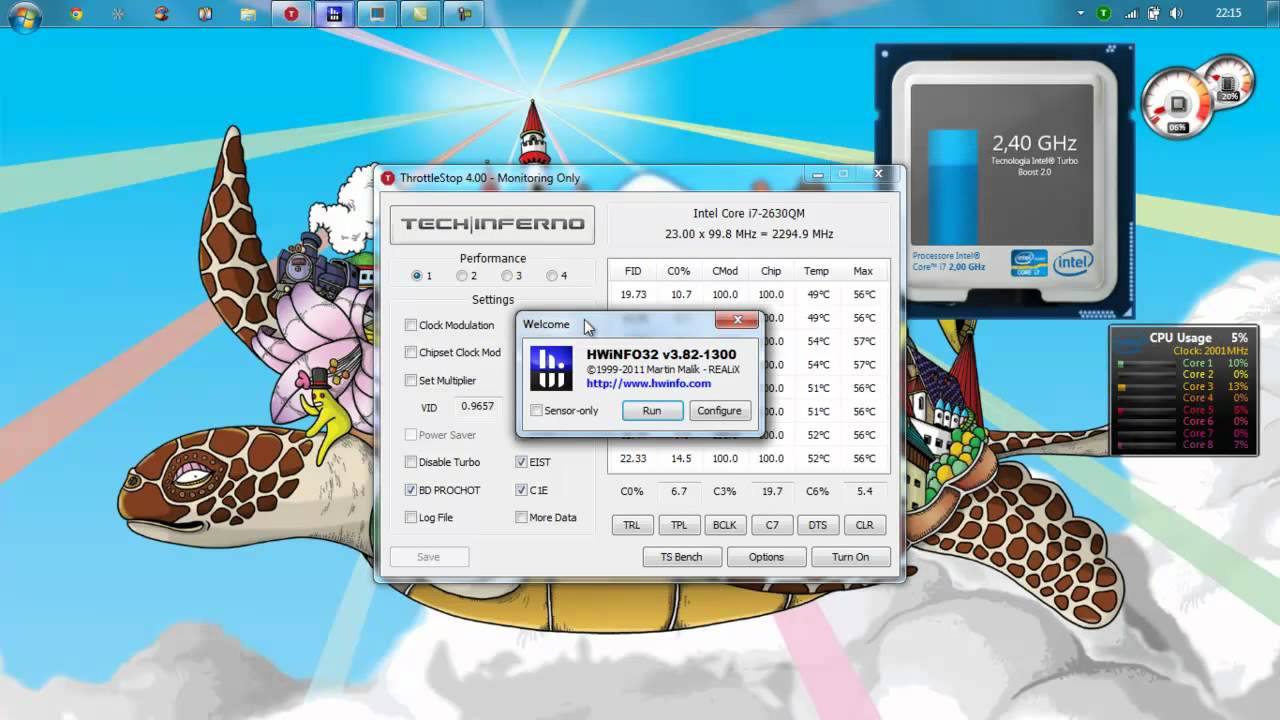Click the Intel logo badge on gadget
This screenshot has width=1280, height=720.
coord(1072,263)
